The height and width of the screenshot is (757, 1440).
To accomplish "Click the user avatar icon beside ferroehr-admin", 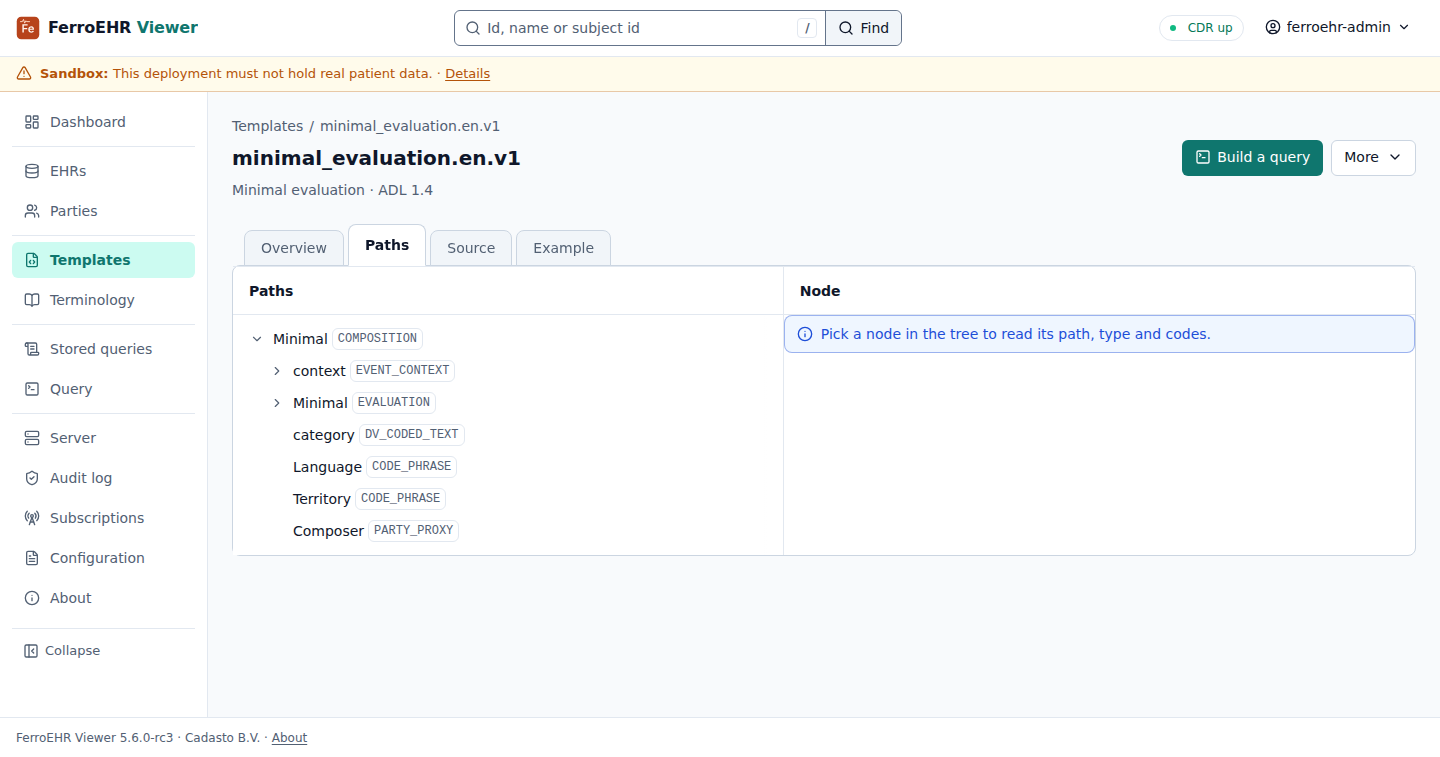I will (1273, 28).
